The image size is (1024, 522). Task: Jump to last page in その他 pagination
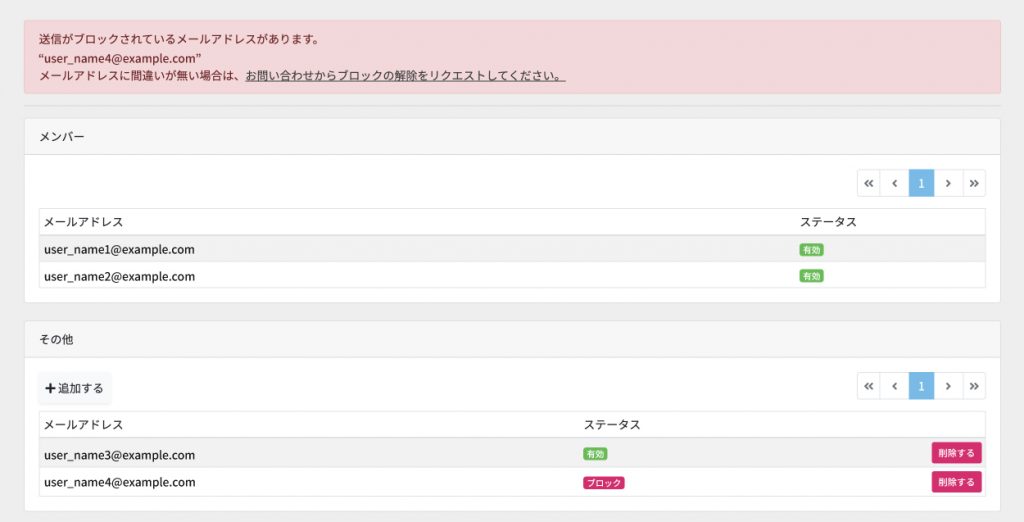[x=974, y=386]
